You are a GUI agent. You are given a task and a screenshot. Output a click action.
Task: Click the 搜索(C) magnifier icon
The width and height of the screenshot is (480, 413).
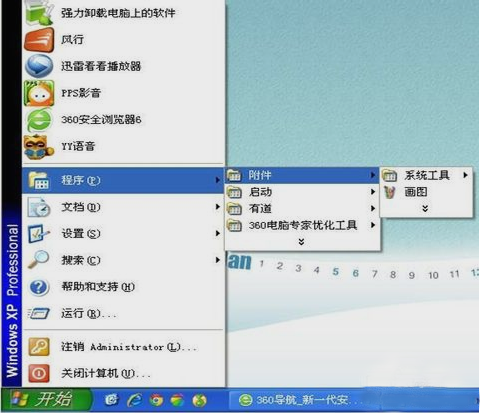[38, 260]
